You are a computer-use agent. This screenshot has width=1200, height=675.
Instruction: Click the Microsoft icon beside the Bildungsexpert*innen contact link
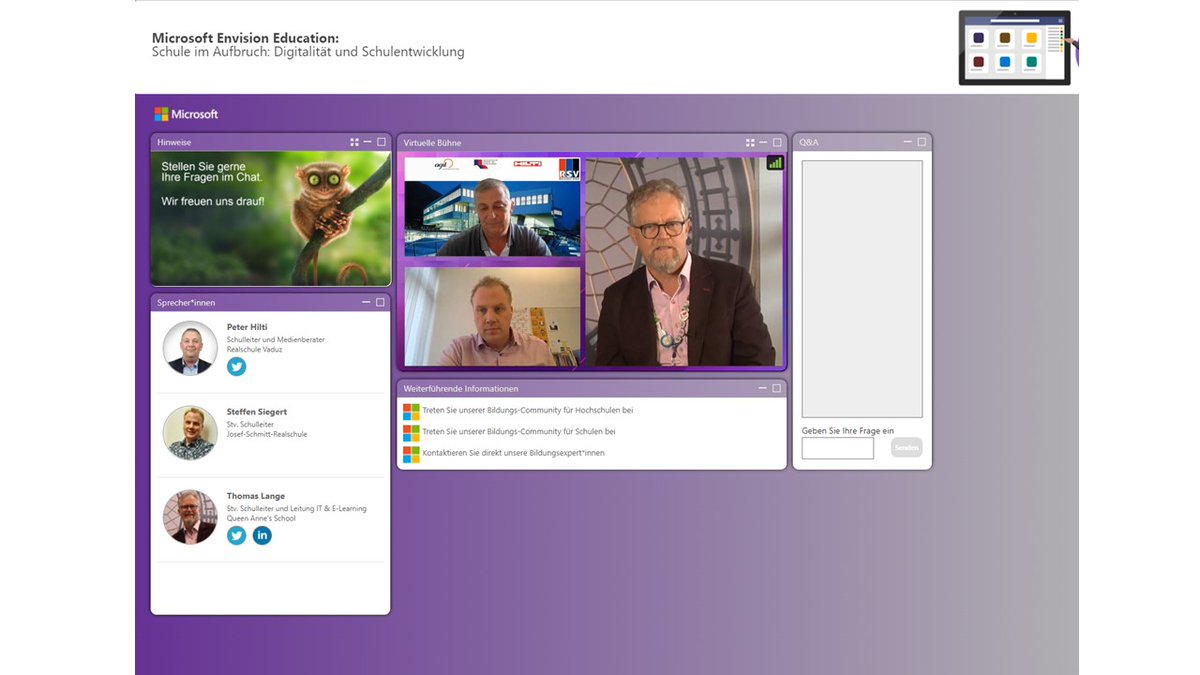411,454
